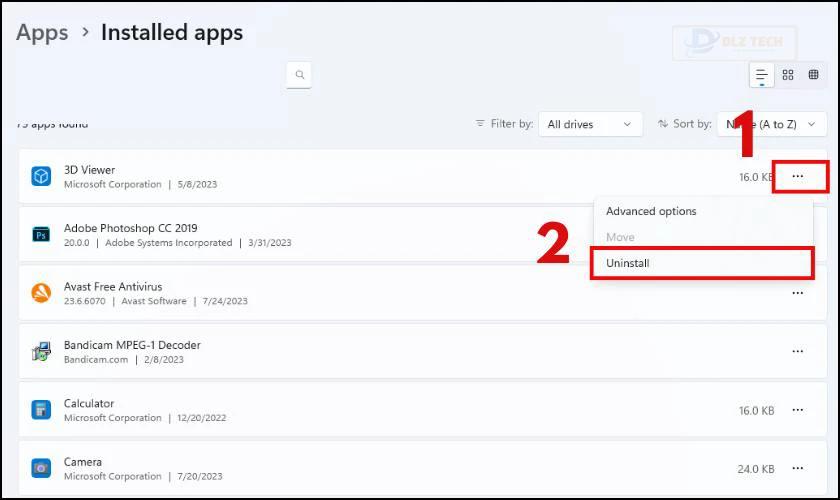Click the 16.0 KB size for Calculator
Viewport: 840px width, 500px height.
tap(756, 411)
